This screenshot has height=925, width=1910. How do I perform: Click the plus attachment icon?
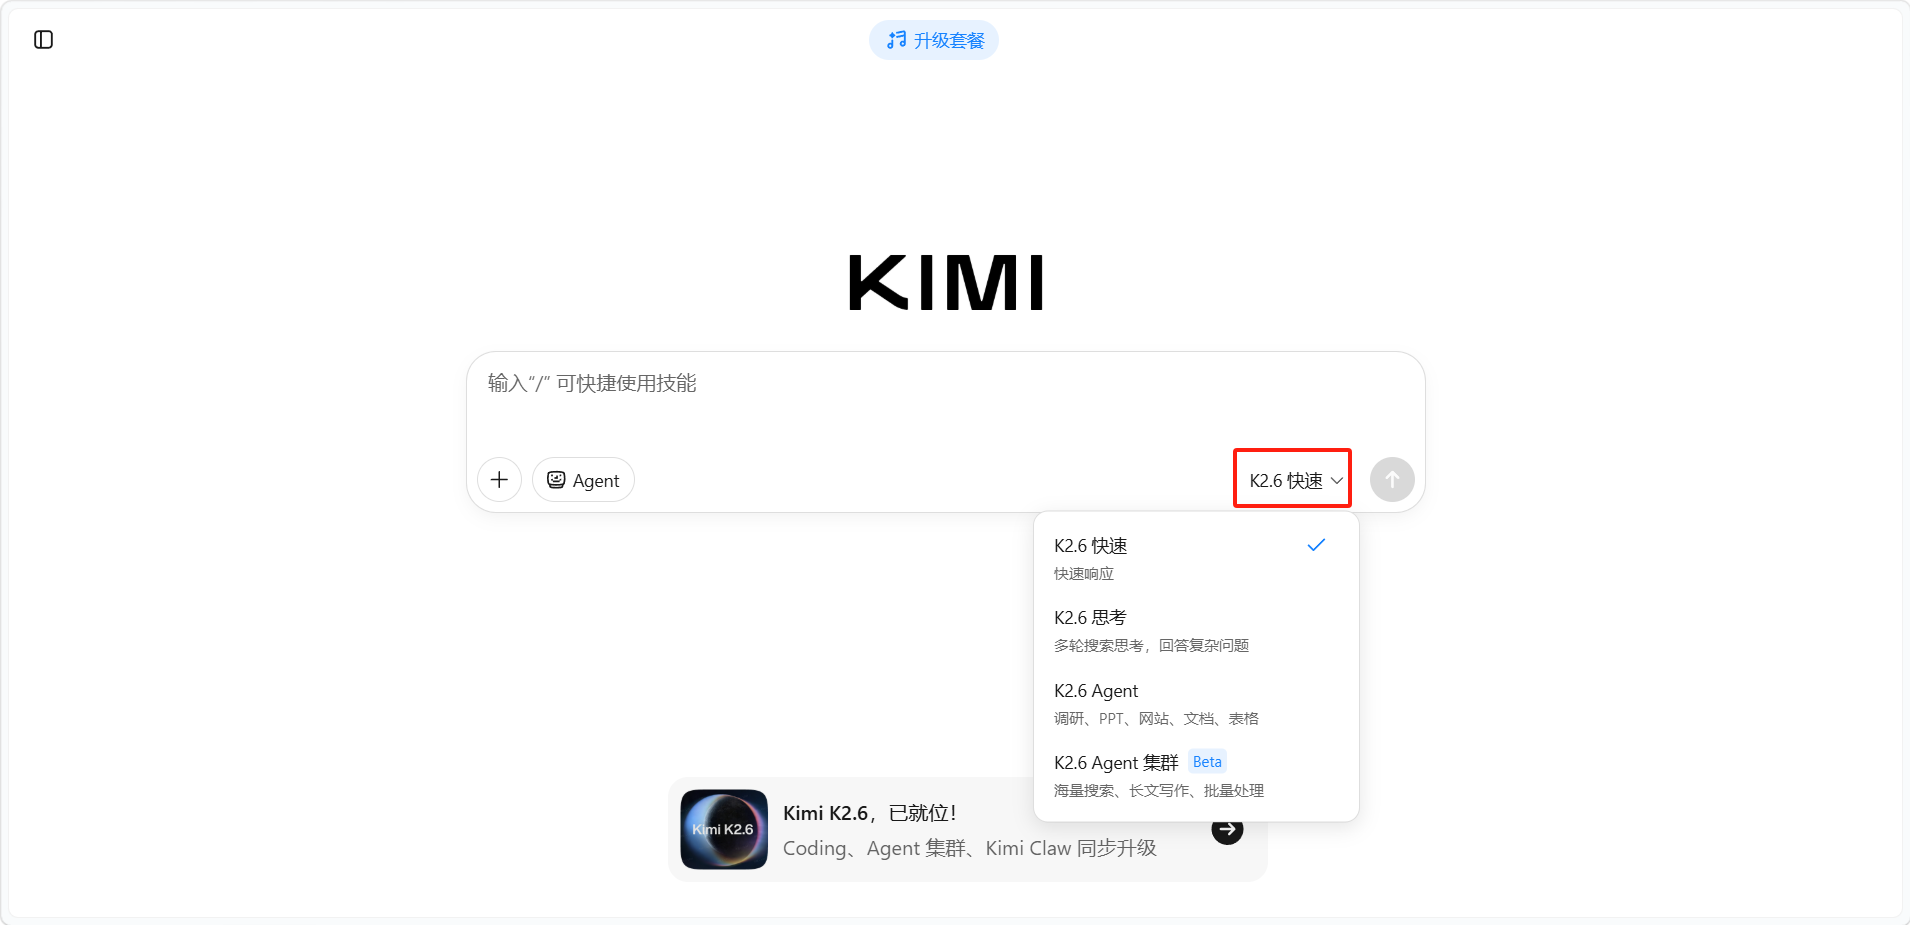[499, 480]
